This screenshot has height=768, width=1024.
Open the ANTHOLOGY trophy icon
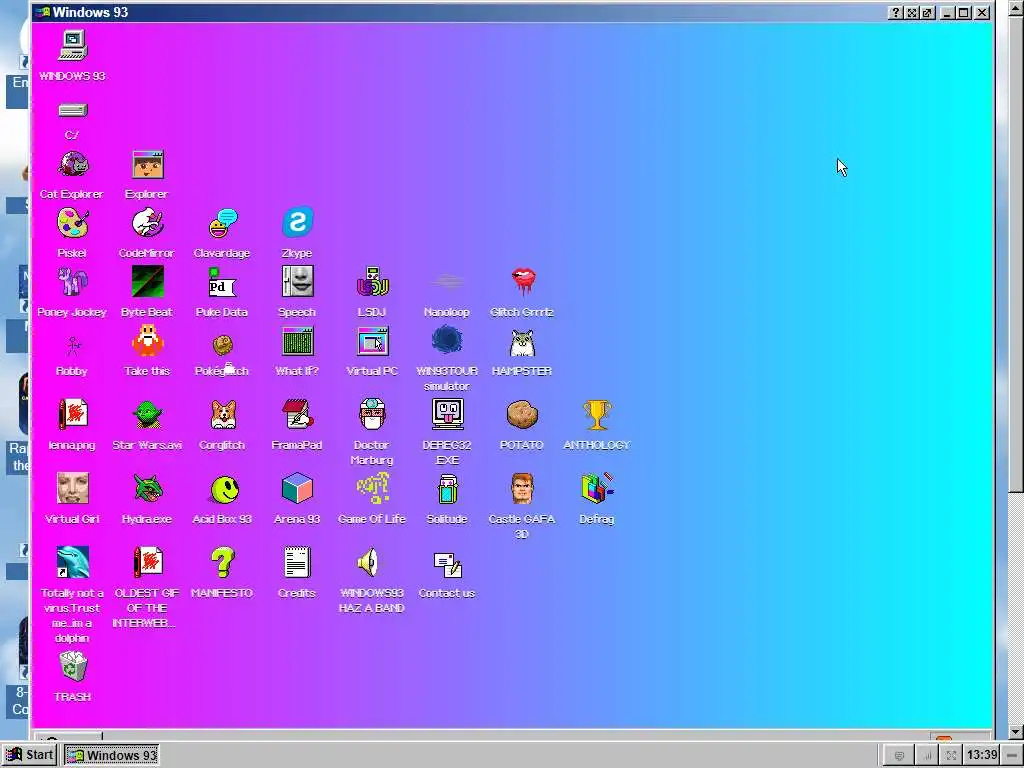(597, 414)
